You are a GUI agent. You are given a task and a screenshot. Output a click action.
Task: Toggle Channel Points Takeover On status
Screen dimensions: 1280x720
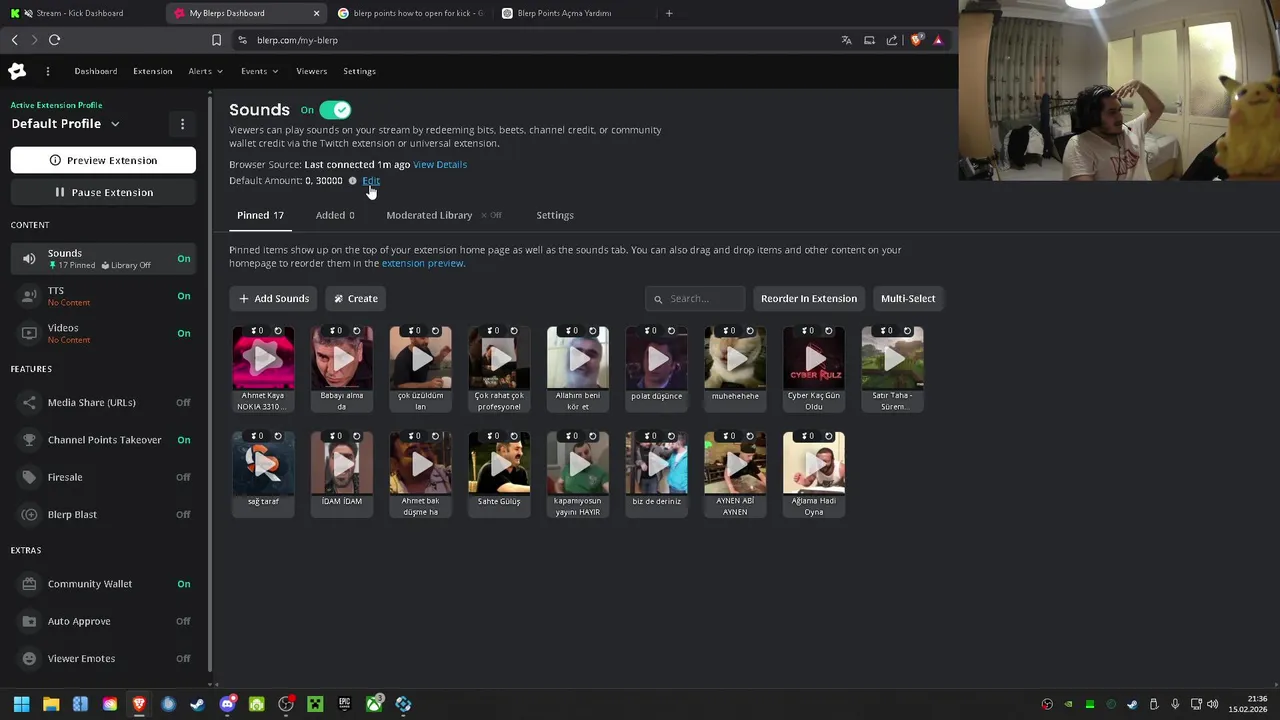(x=184, y=440)
